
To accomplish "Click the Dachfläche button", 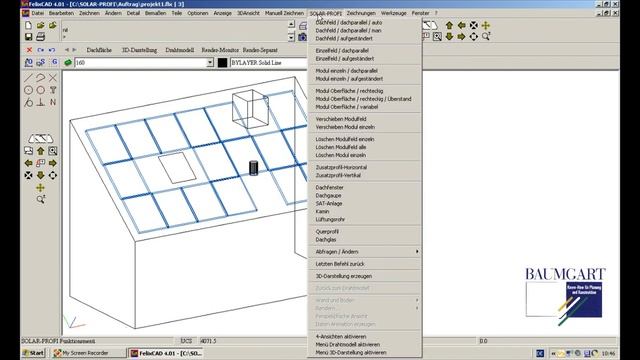I will tap(99, 50).
